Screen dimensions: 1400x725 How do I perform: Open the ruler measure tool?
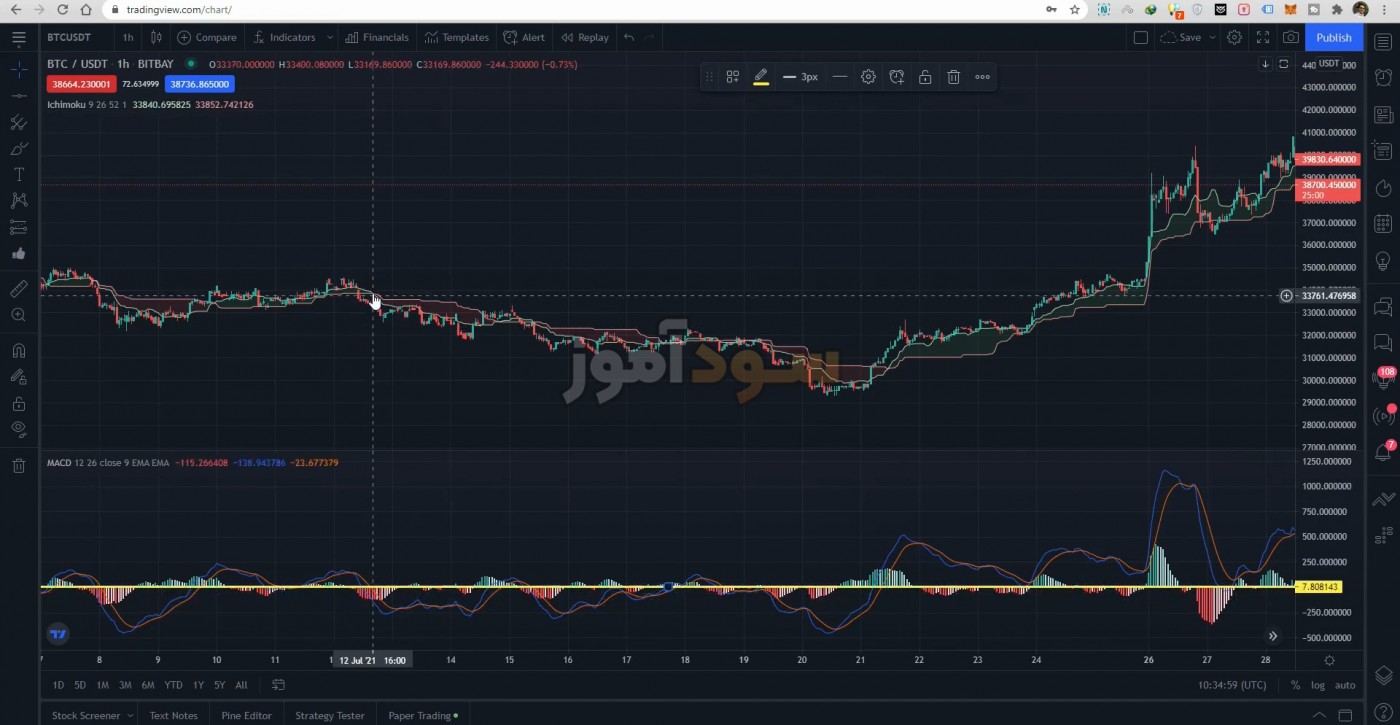pyautogui.click(x=18, y=289)
